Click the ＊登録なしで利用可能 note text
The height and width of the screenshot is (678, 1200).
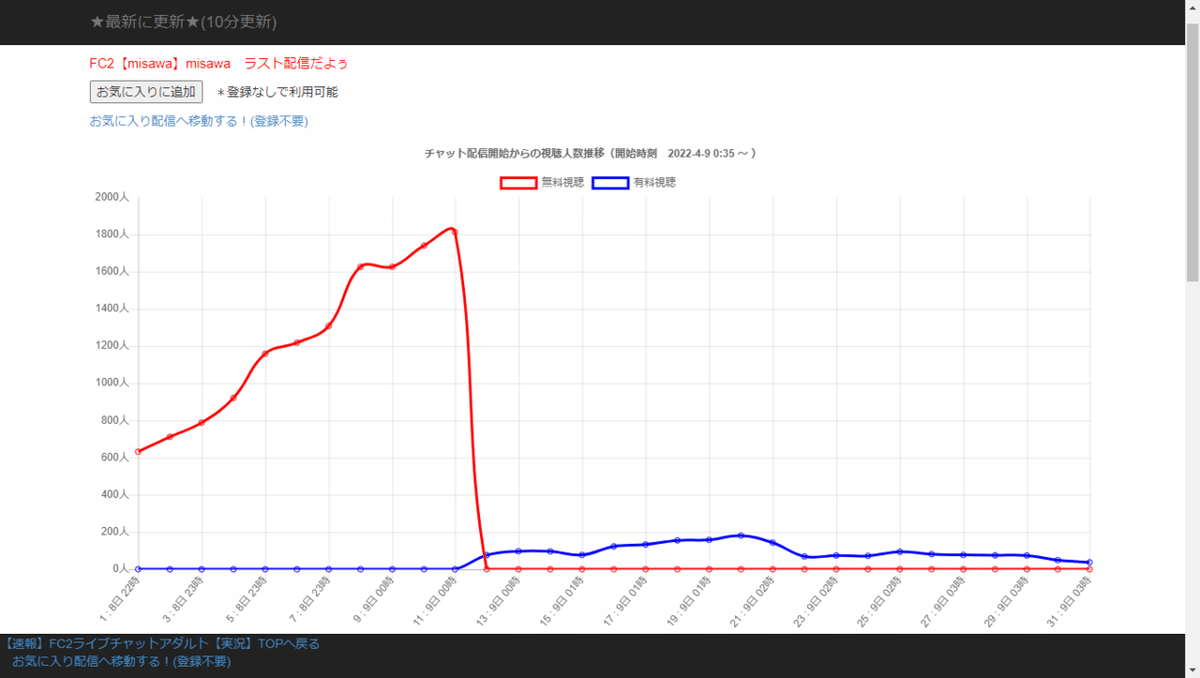point(277,92)
